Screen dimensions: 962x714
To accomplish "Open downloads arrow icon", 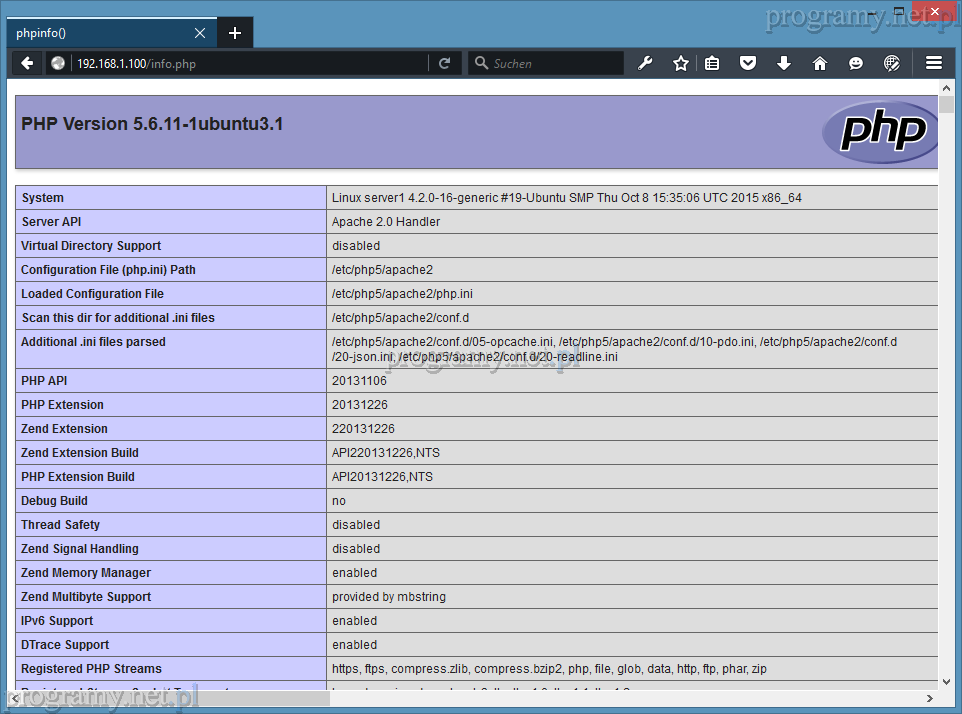I will pyautogui.click(x=783, y=63).
